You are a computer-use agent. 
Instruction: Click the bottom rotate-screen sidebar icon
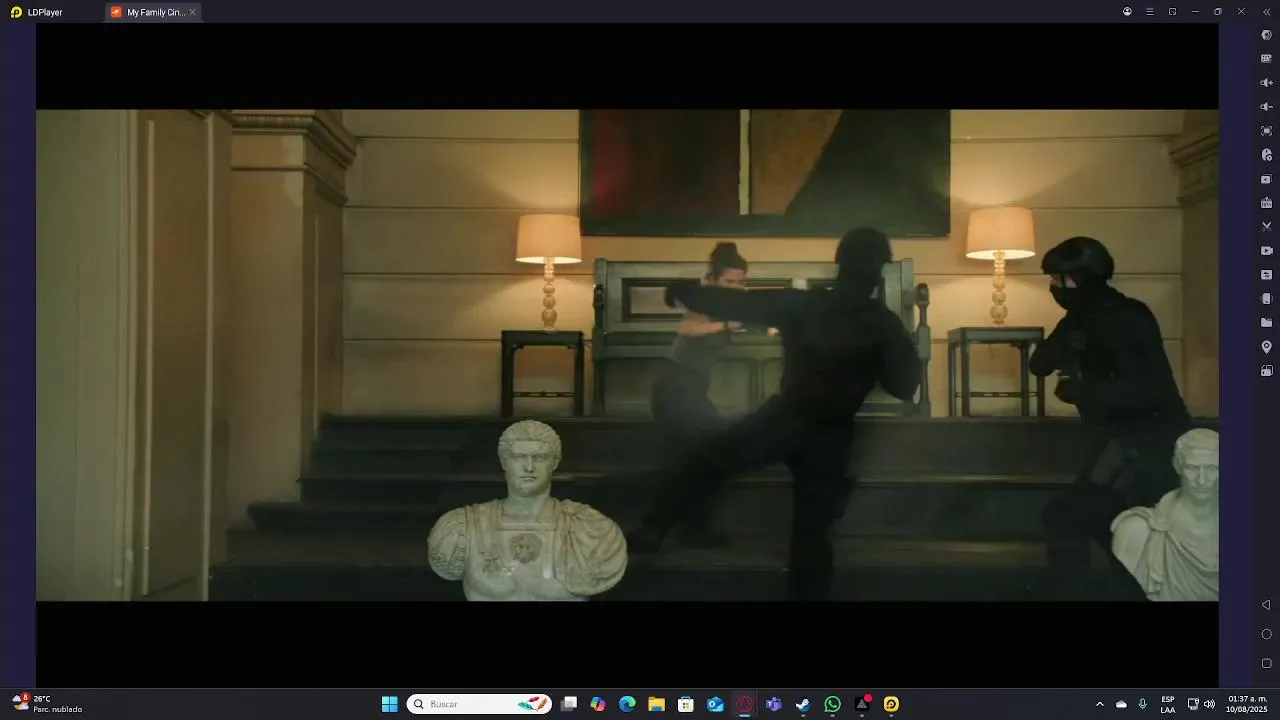(1266, 371)
